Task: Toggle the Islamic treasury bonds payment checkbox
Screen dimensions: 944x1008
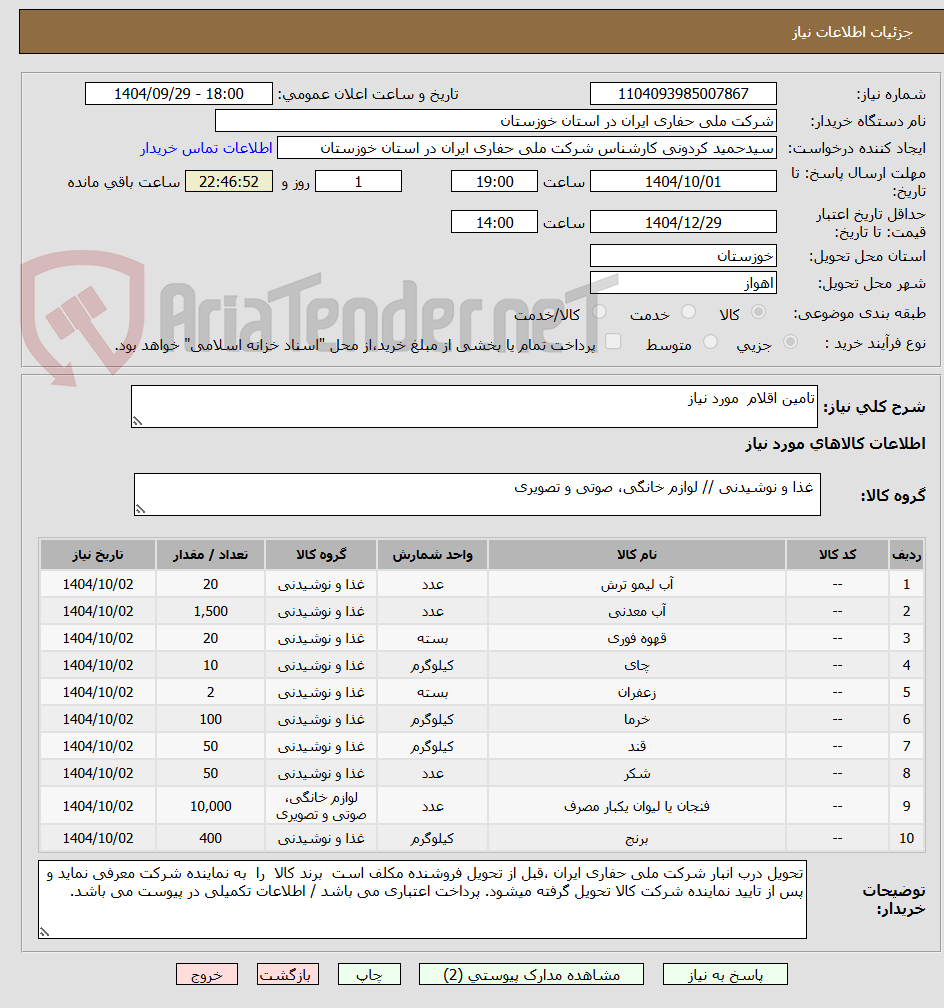Action: pyautogui.click(x=613, y=341)
